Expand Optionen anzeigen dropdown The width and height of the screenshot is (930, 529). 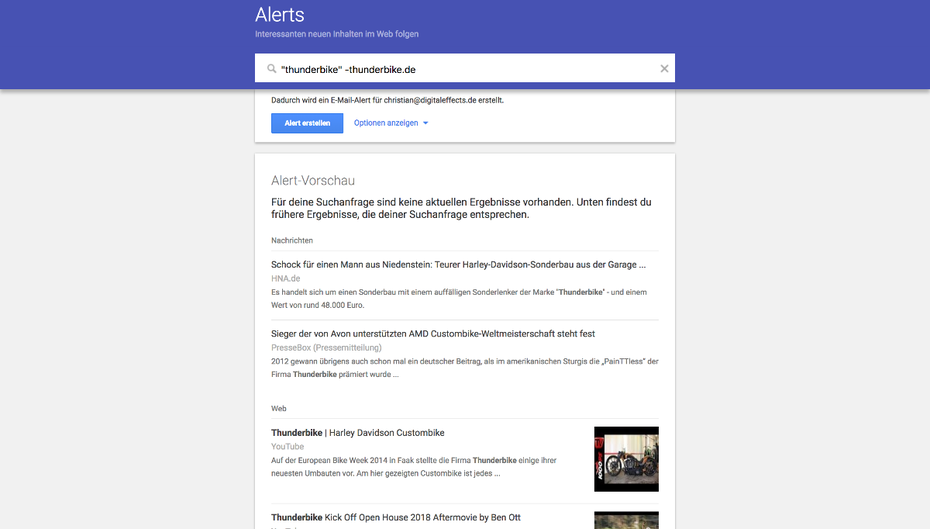[x=391, y=123]
